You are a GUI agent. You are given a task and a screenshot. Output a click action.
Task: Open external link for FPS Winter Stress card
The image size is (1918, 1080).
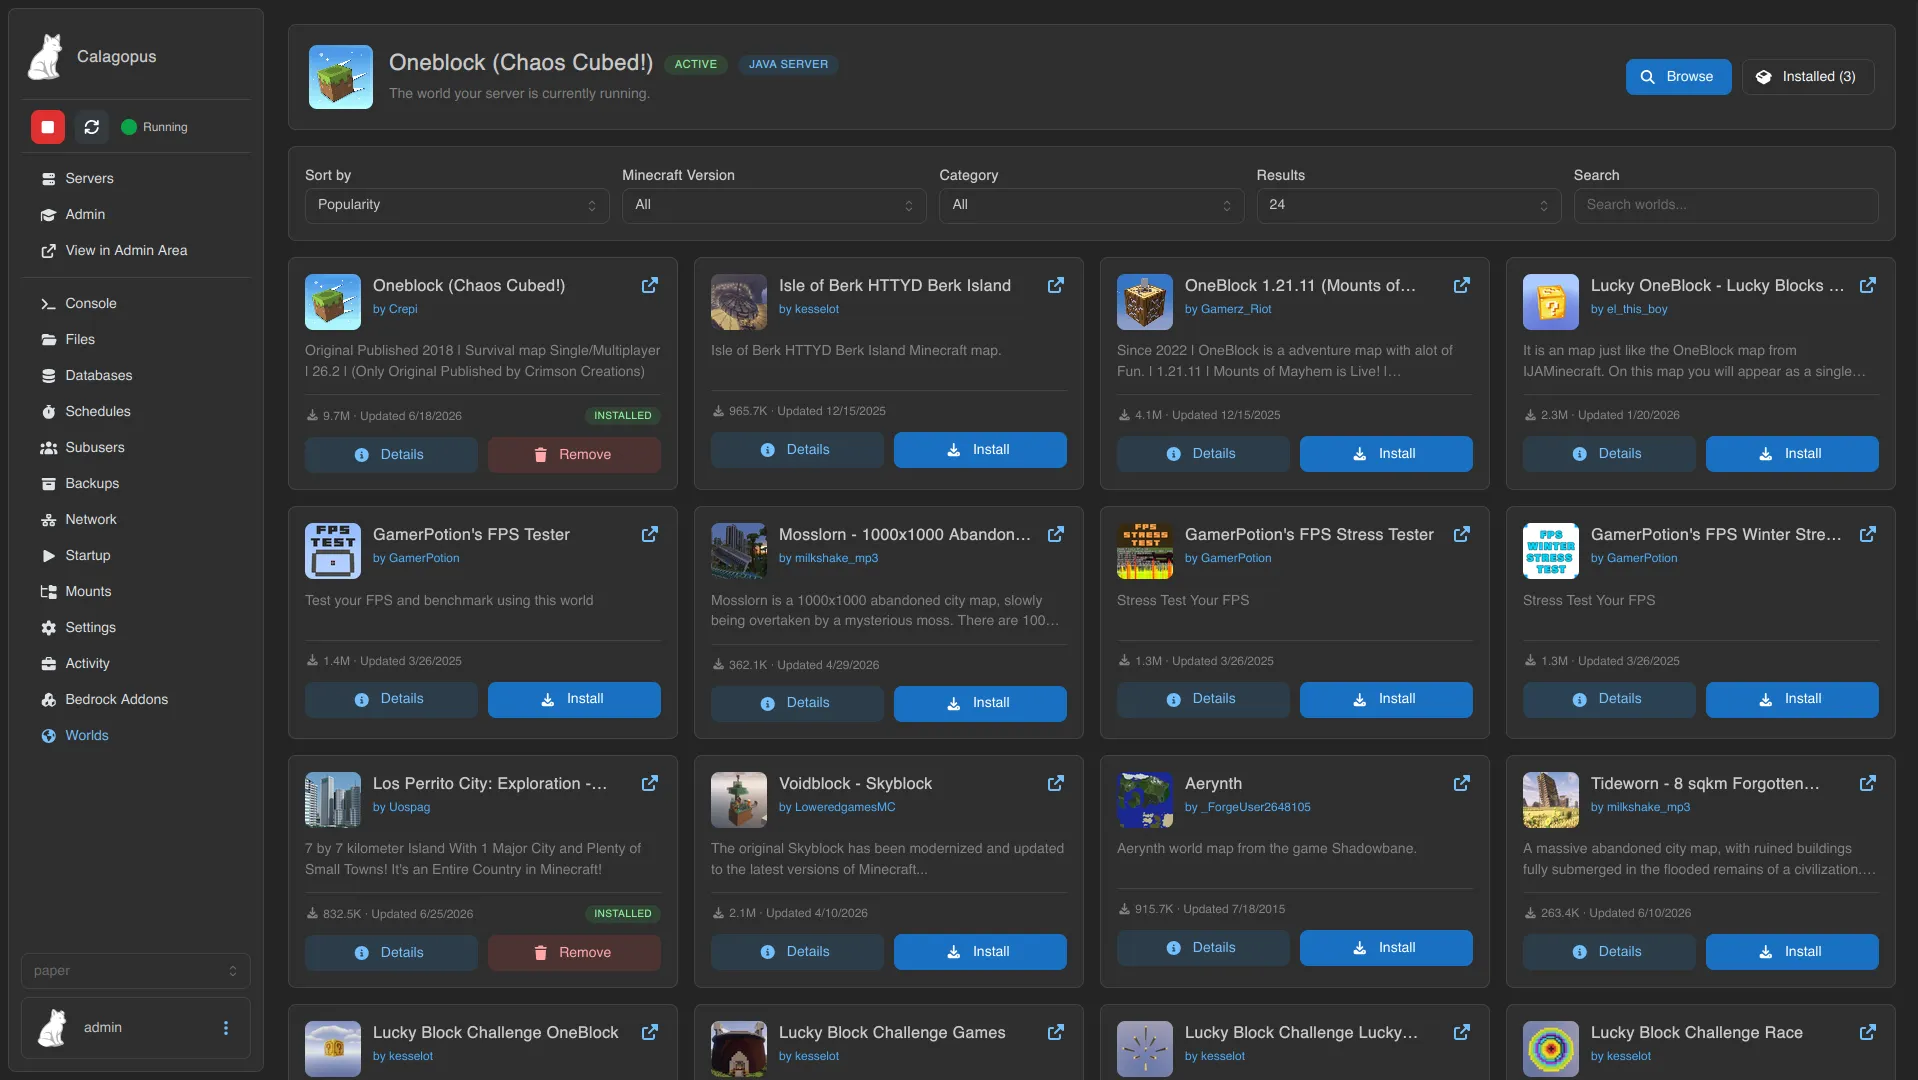coord(1868,535)
